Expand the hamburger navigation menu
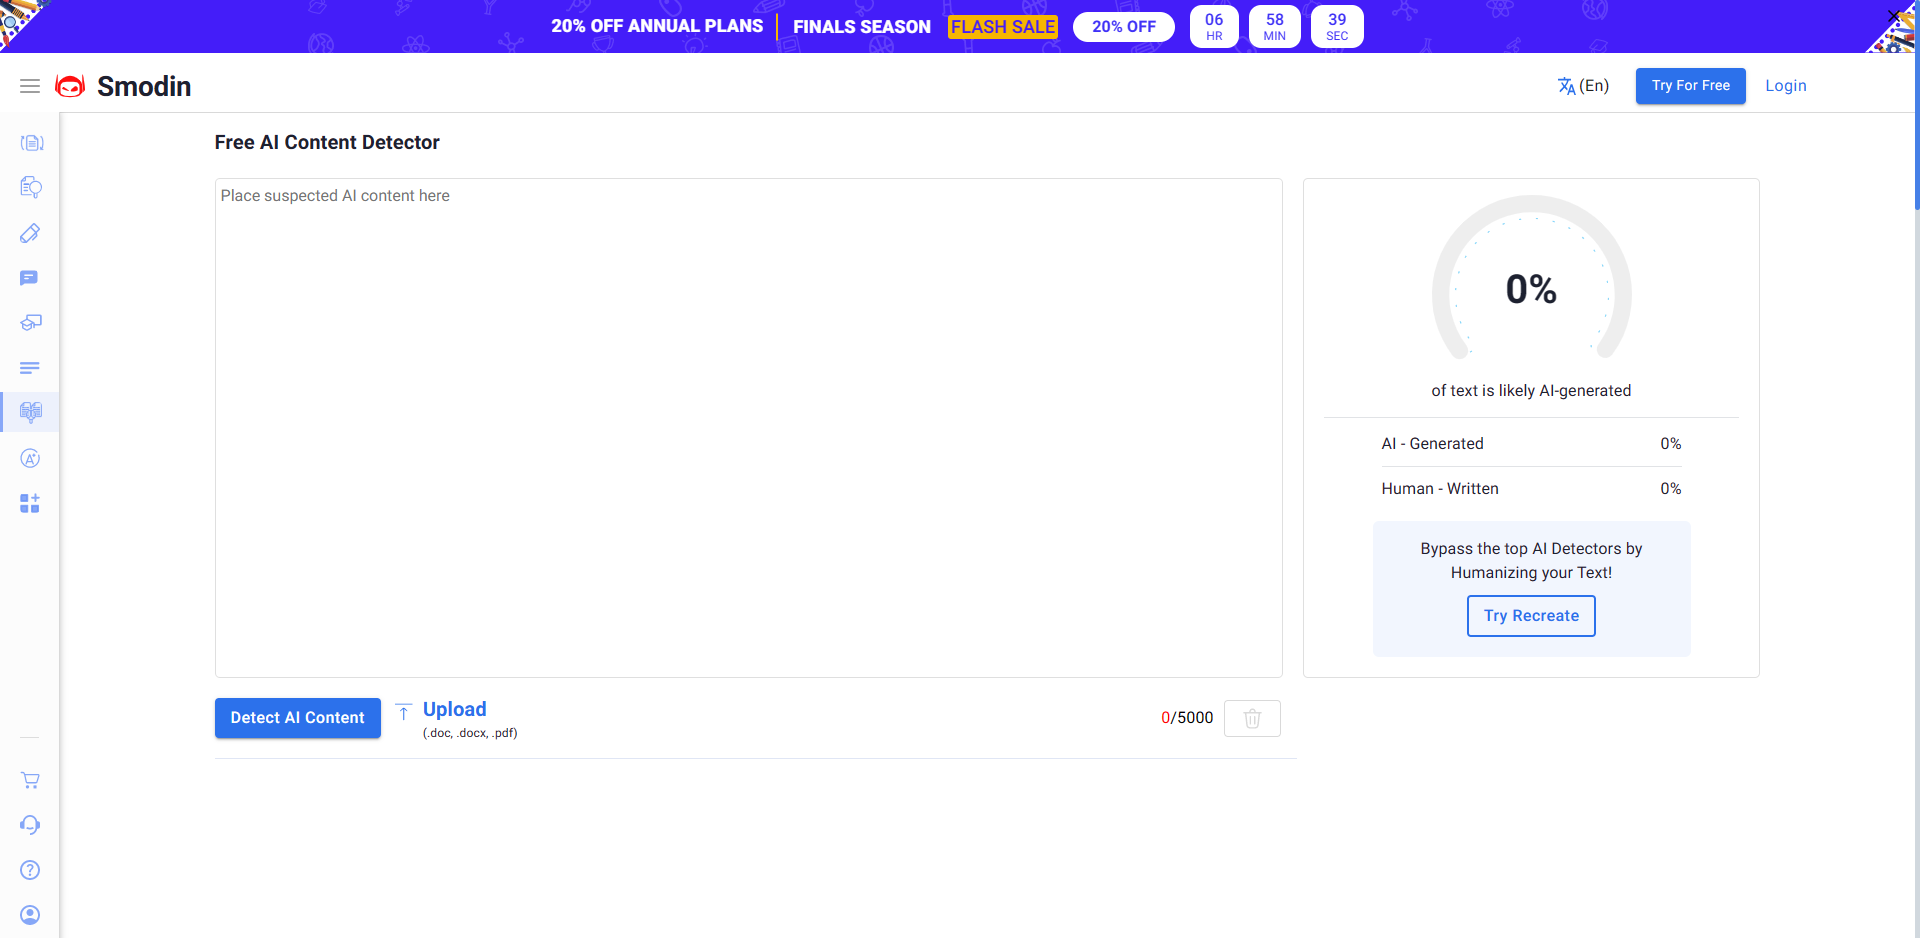Image resolution: width=1920 pixels, height=938 pixels. pos(30,86)
